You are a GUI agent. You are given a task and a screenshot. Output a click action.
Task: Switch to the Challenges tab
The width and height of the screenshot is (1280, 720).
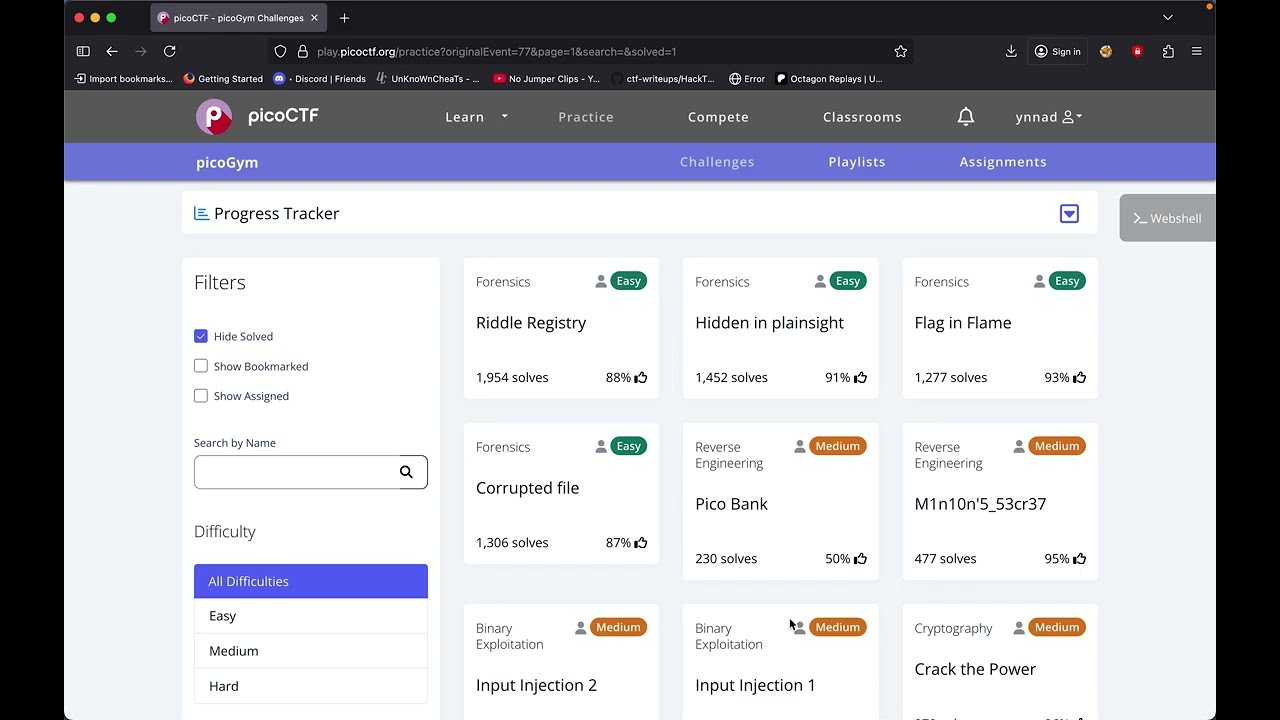click(717, 162)
